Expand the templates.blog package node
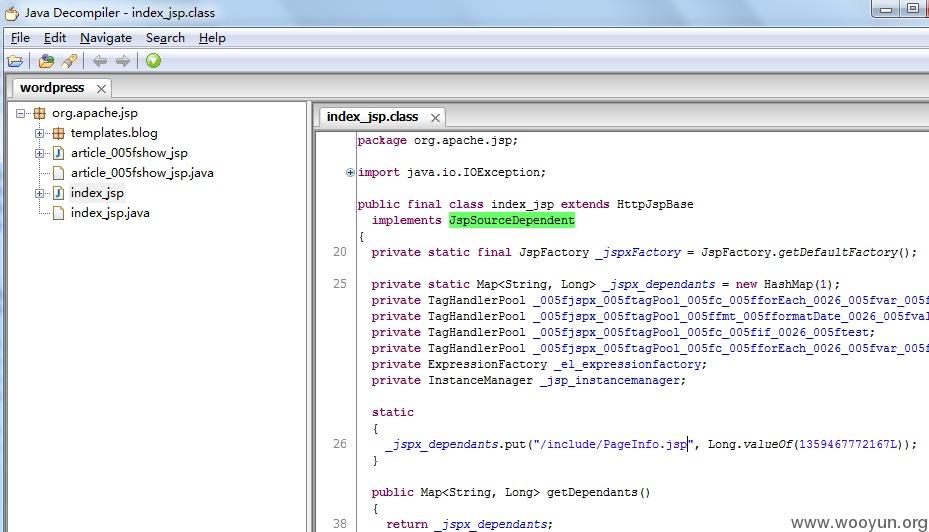 [39, 133]
